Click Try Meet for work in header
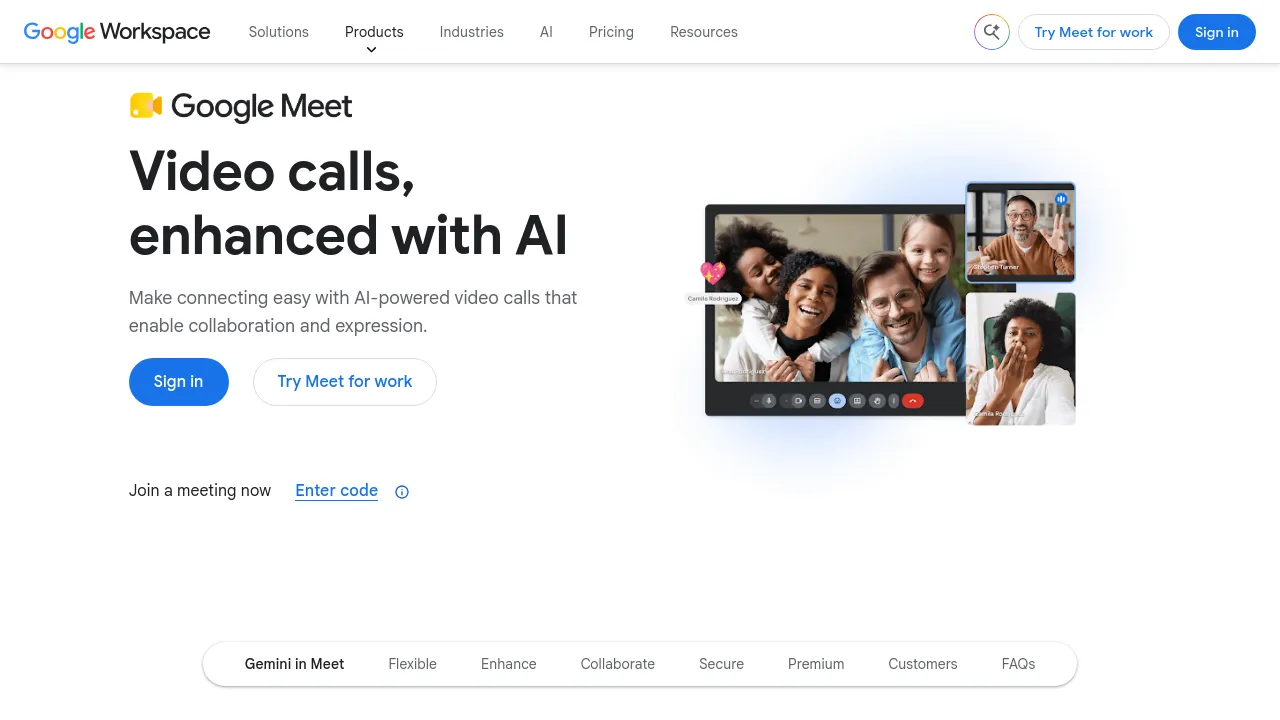The image size is (1280, 720). (x=1094, y=32)
